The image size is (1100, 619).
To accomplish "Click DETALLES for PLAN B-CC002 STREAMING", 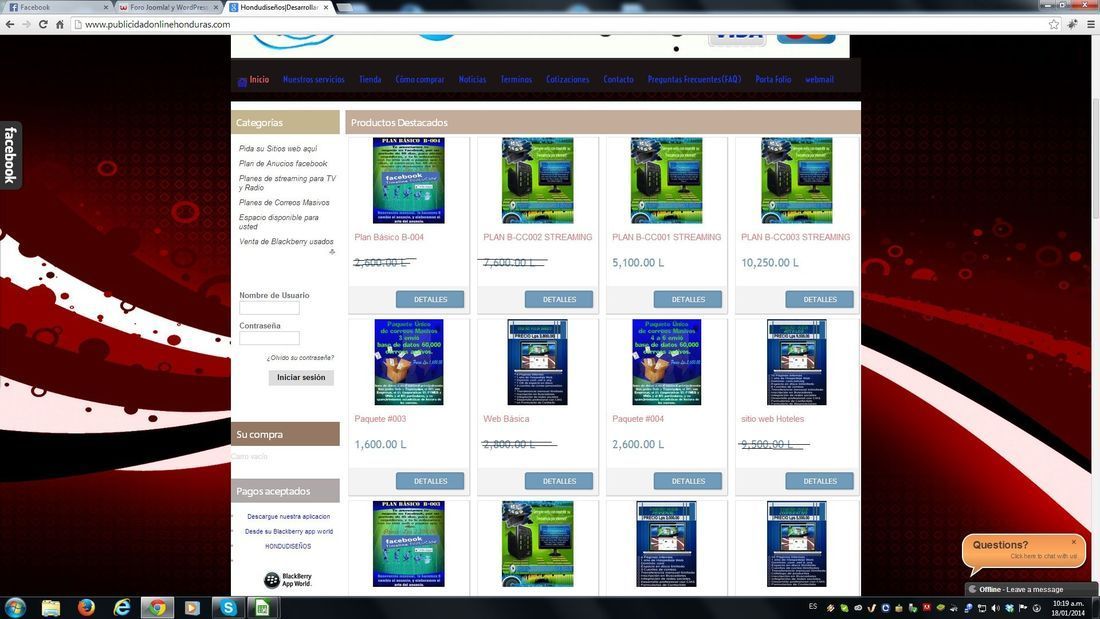I will coord(559,300).
